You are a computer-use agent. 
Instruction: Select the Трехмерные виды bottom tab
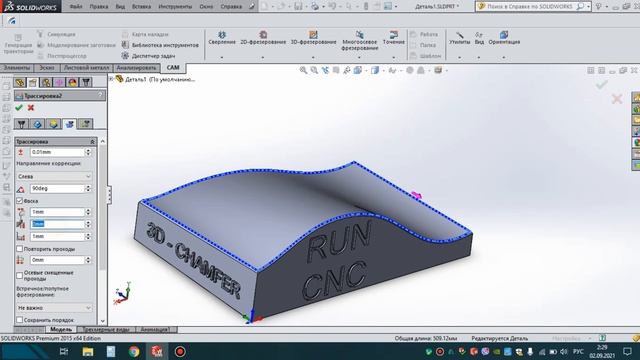pyautogui.click(x=106, y=329)
